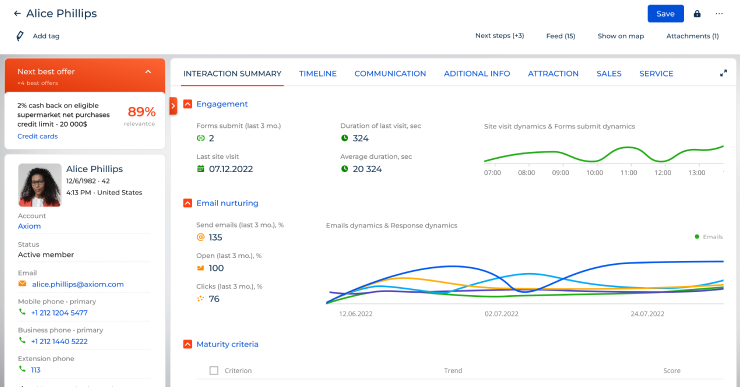Click the emails dynamics line chart

tap(525, 281)
